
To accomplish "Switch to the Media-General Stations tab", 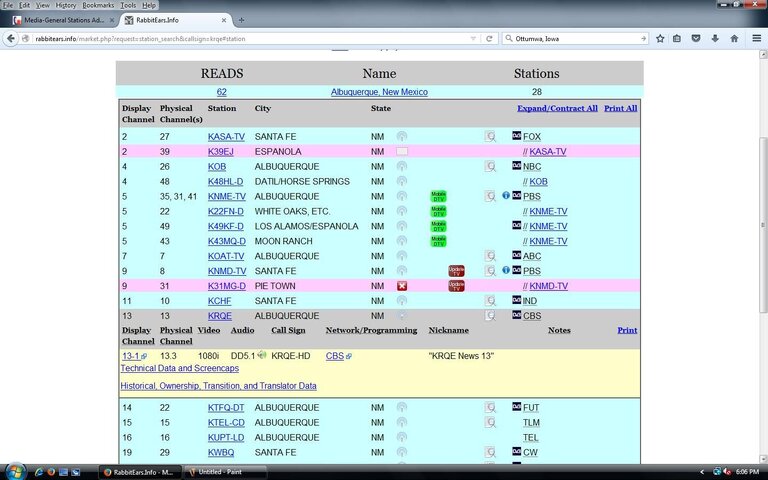I will point(64,20).
